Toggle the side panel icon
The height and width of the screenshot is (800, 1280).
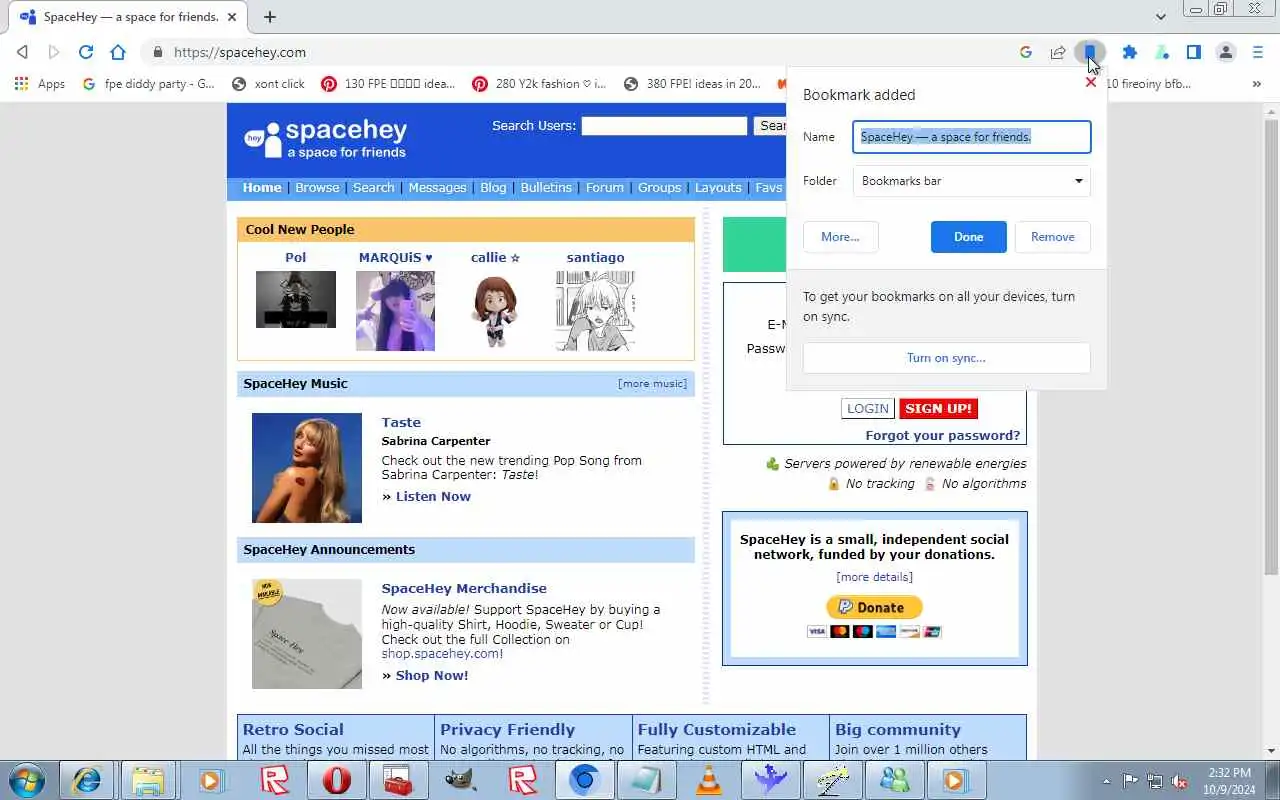1194,52
